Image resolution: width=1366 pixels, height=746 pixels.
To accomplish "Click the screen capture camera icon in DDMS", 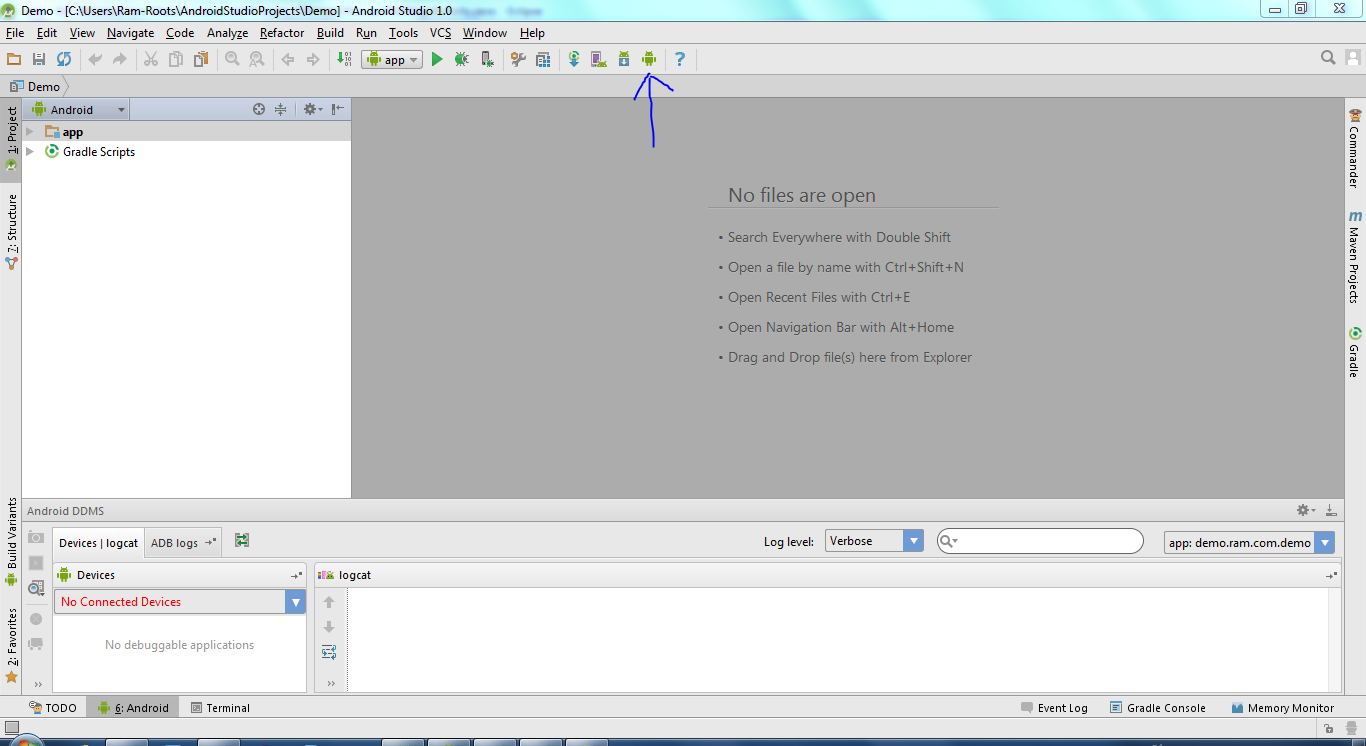I will tap(36, 538).
